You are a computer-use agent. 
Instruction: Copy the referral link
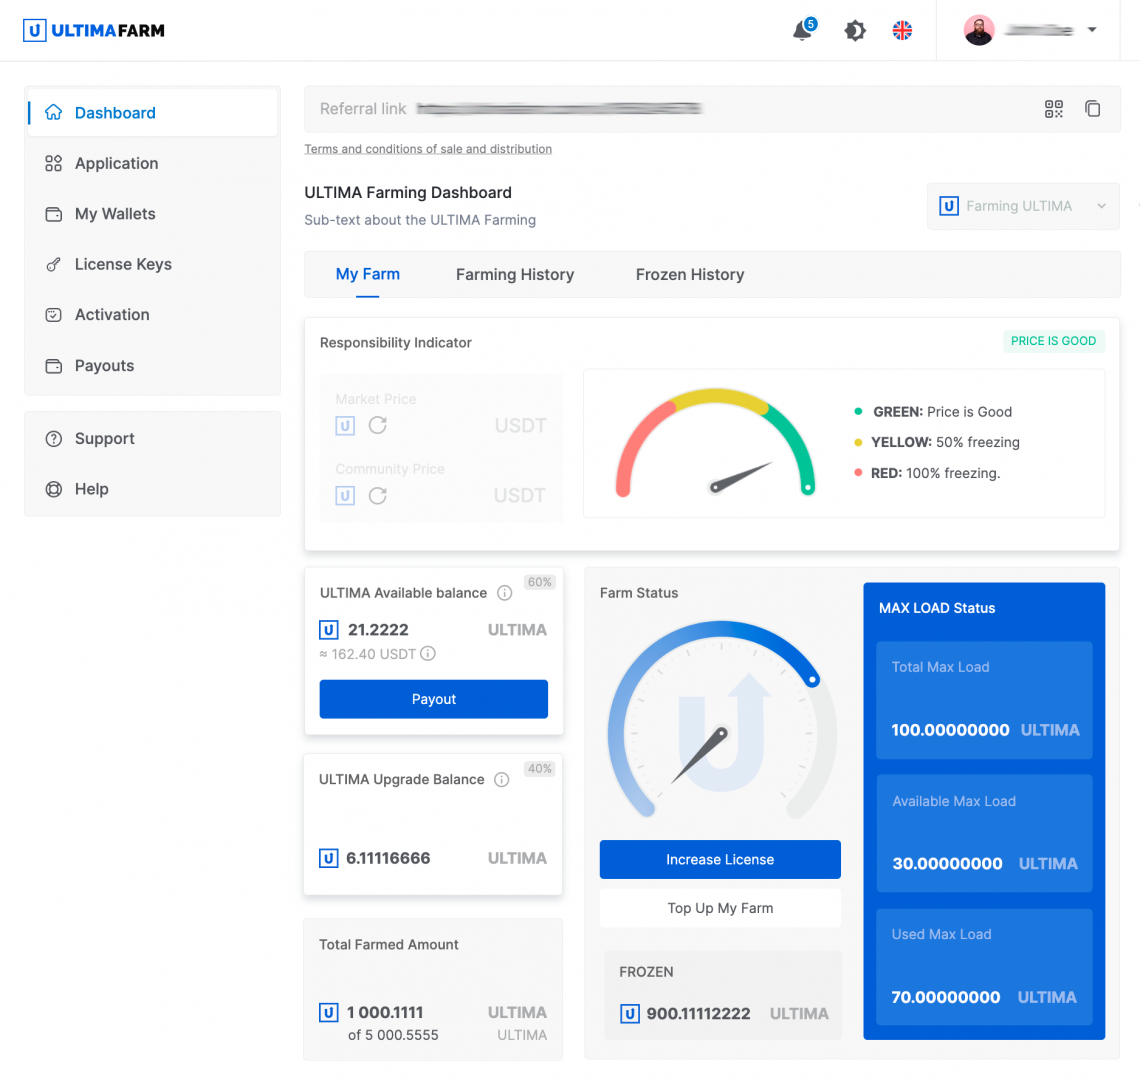[x=1092, y=109]
